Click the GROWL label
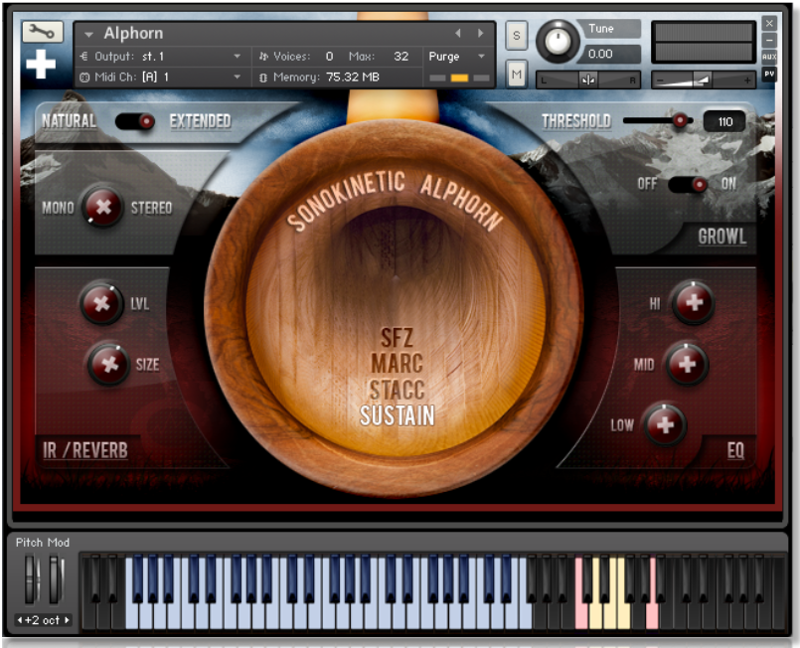Image resolution: width=800 pixels, height=648 pixels. [x=722, y=236]
